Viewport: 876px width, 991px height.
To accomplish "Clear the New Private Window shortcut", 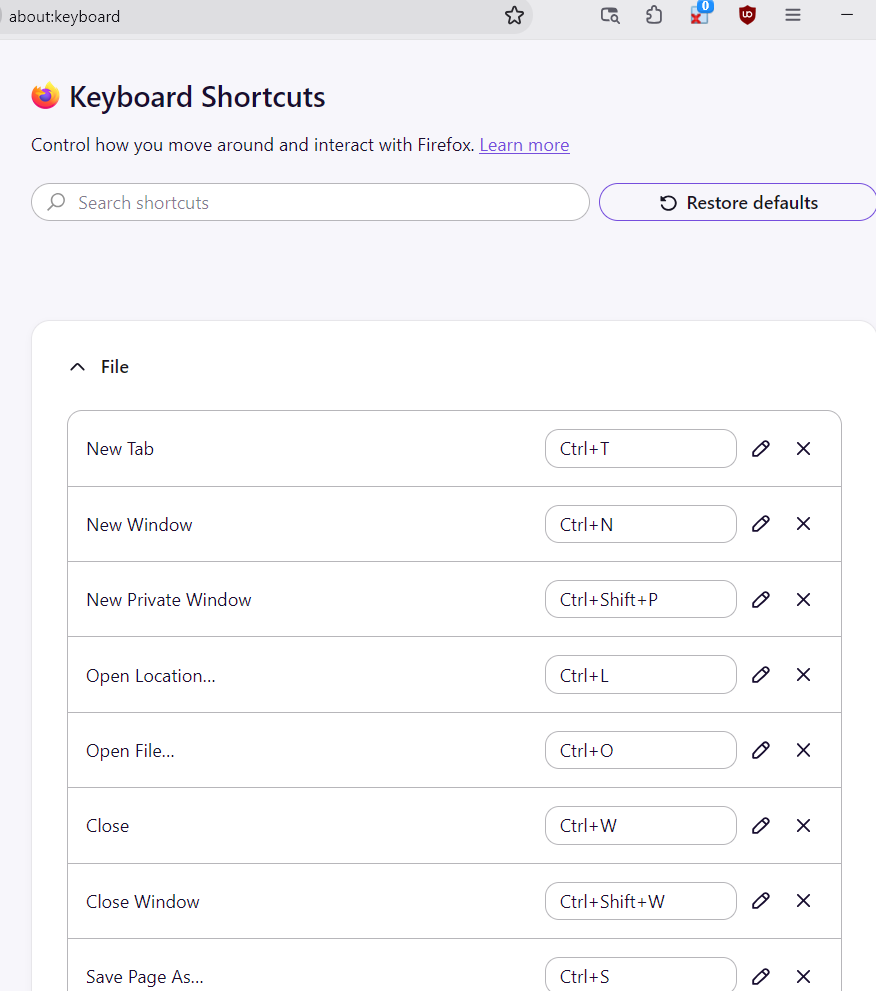I will pos(803,600).
